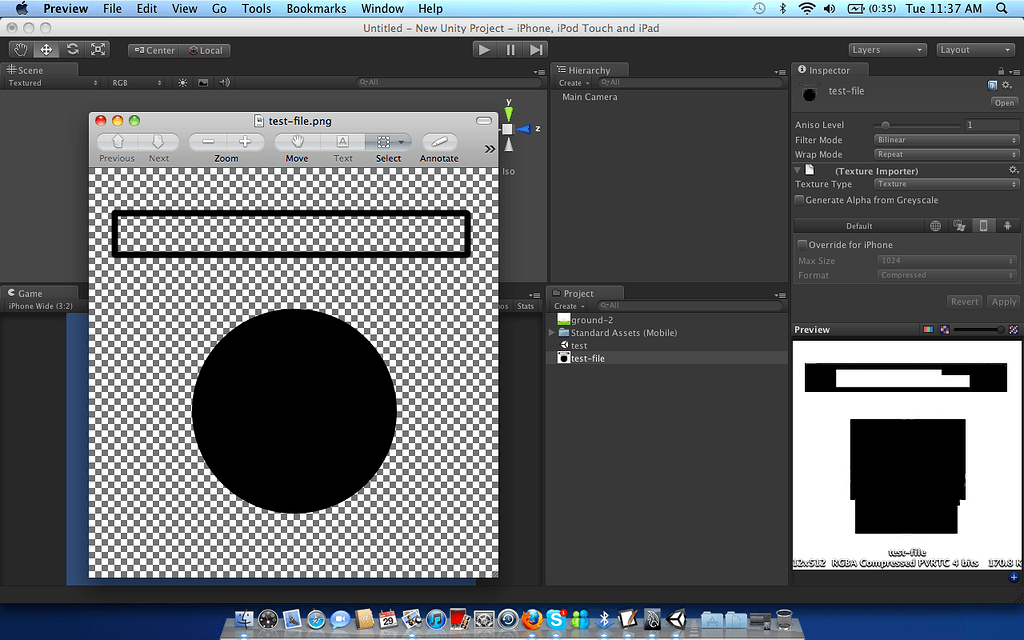This screenshot has width=1024, height=640.
Task: Check Override for iPhone
Action: coord(802,244)
